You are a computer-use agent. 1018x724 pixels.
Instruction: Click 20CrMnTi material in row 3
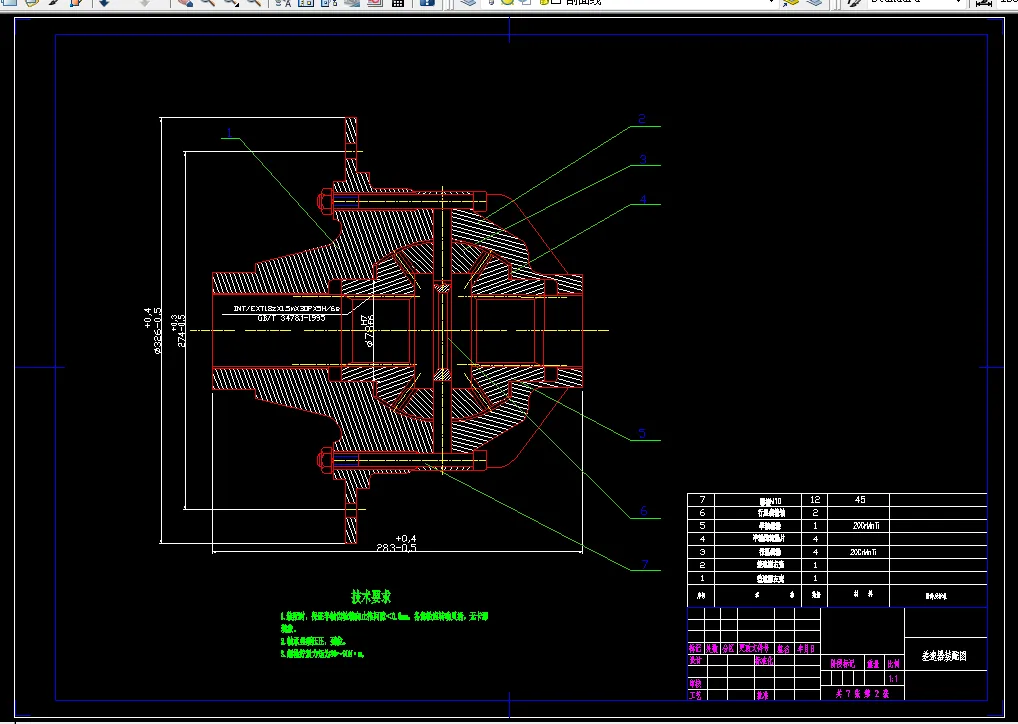(x=863, y=552)
